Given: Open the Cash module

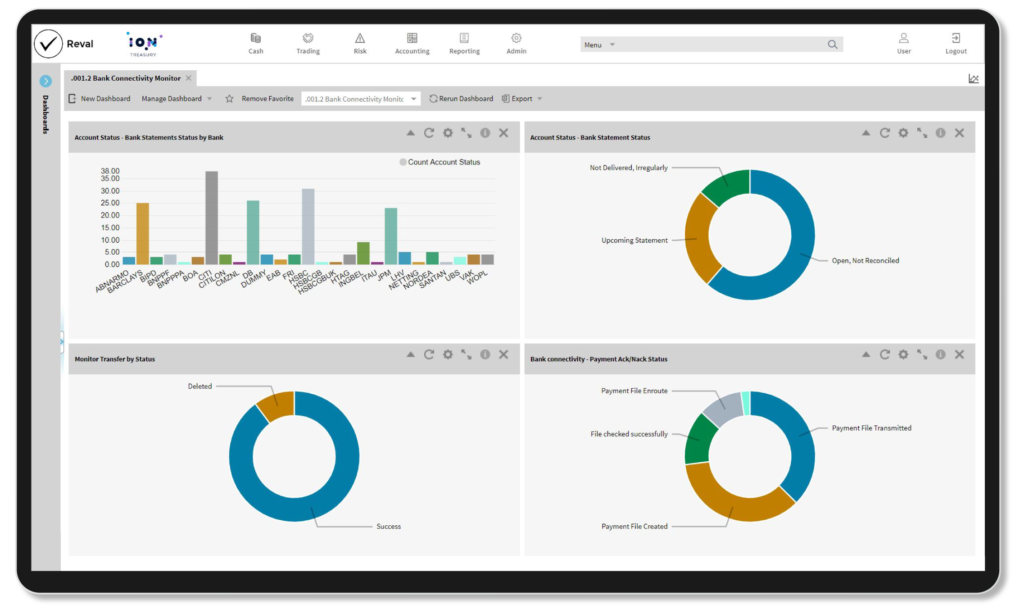Looking at the screenshot, I should click(x=256, y=43).
